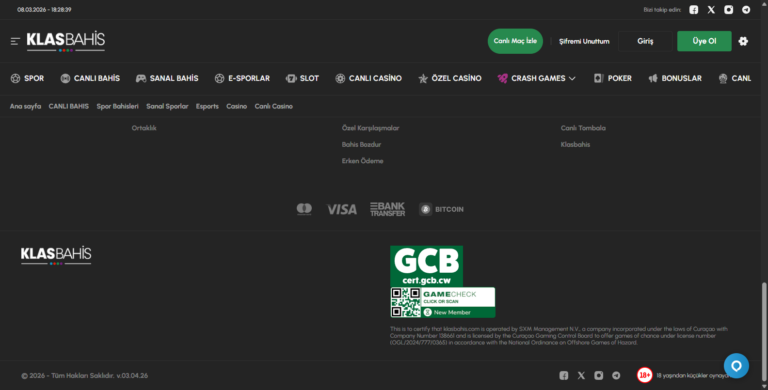Open Canlı Tombala footer link
Viewport: 768px width, 390px height.
pos(583,128)
